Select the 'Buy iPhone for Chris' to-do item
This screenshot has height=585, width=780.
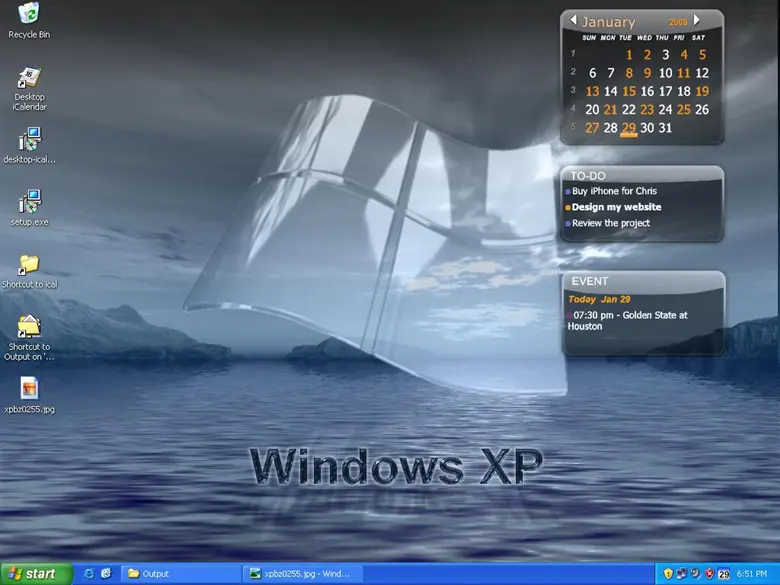[614, 191]
